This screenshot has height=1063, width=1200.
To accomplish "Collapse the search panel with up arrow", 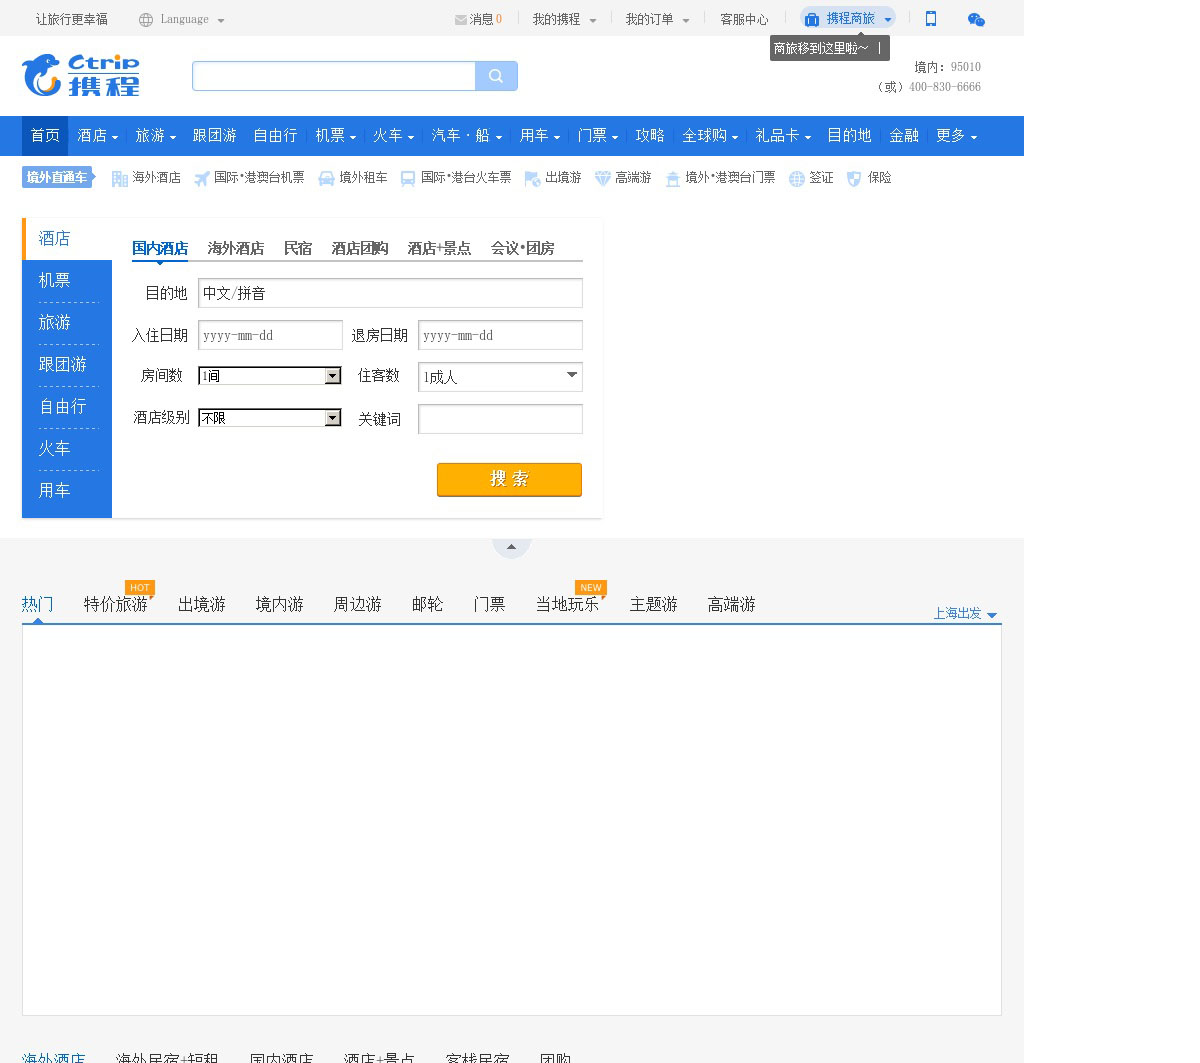I will pos(511,547).
